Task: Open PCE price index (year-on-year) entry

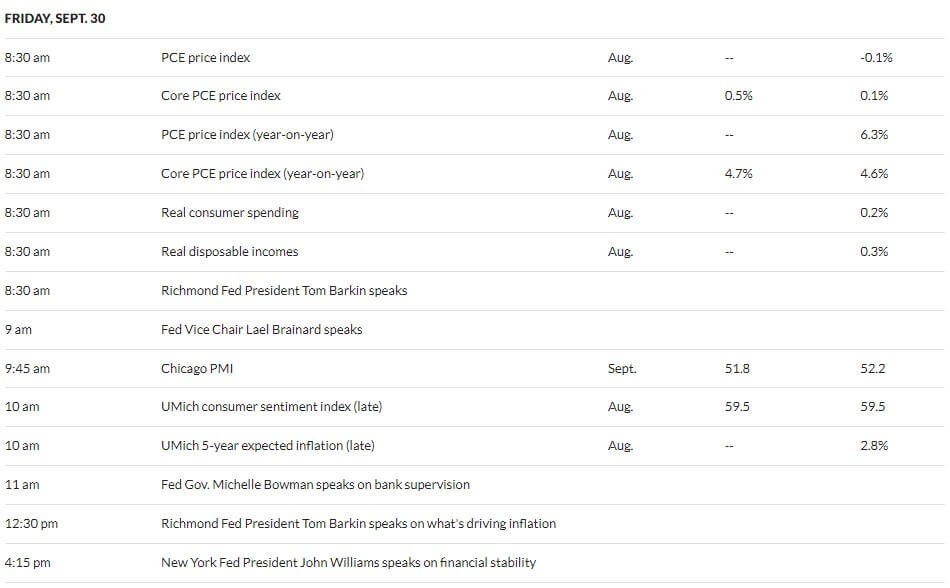Action: 247,134
